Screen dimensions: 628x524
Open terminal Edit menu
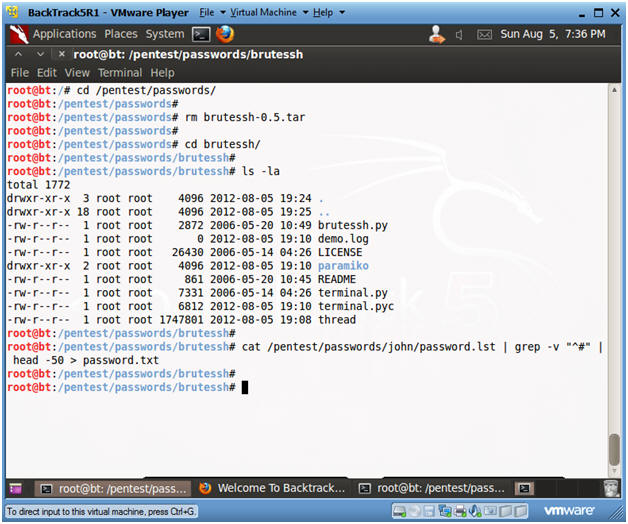[47, 73]
